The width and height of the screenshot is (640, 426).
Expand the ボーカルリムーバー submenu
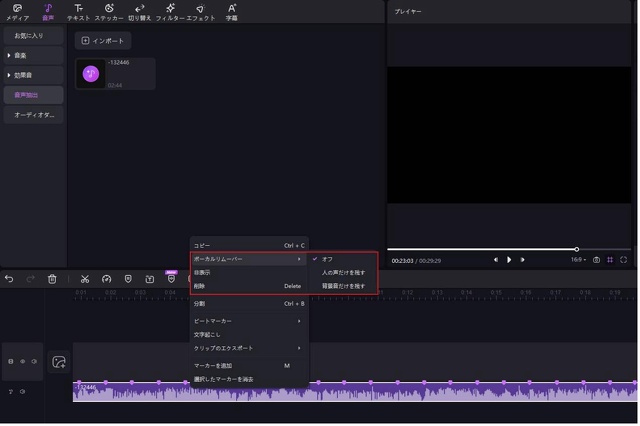[x=249, y=260]
